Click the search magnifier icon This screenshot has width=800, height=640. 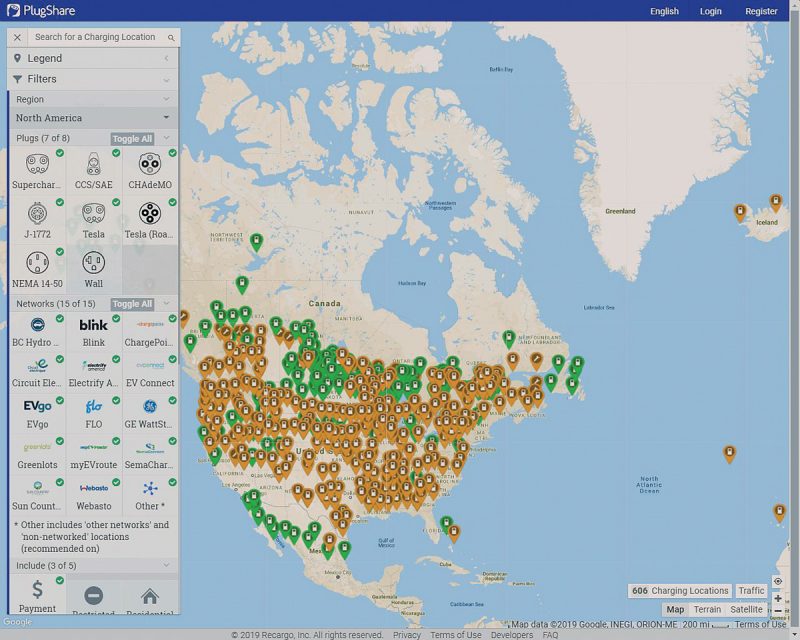click(x=171, y=38)
